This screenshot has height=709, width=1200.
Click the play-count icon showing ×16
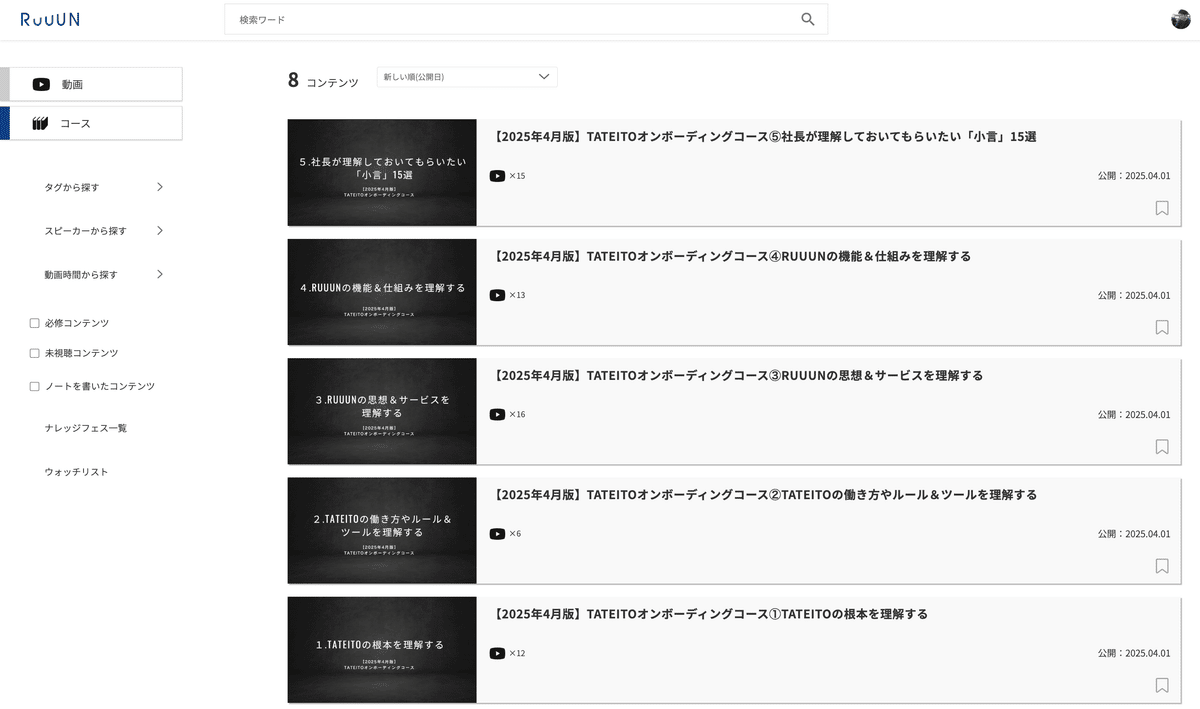coord(497,414)
